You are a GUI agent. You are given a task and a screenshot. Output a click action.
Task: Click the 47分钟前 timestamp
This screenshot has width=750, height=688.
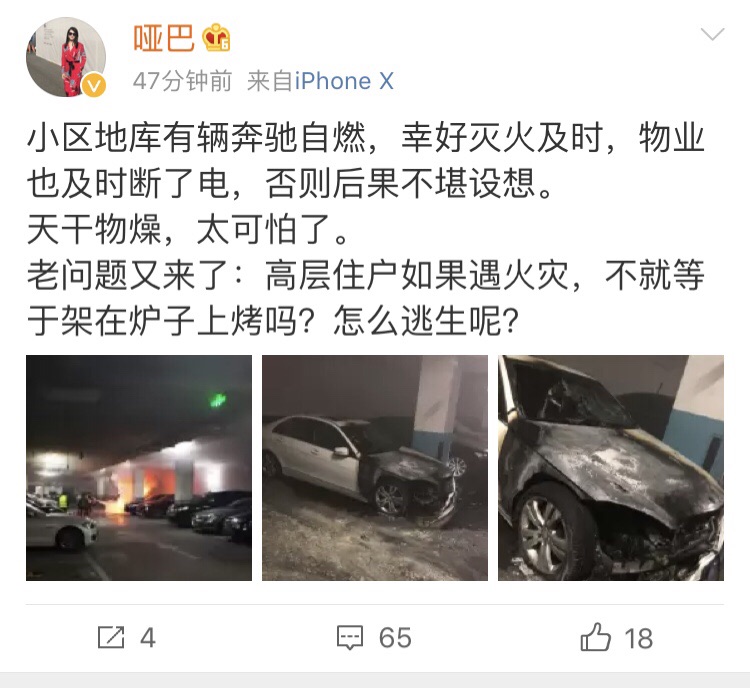pyautogui.click(x=182, y=81)
